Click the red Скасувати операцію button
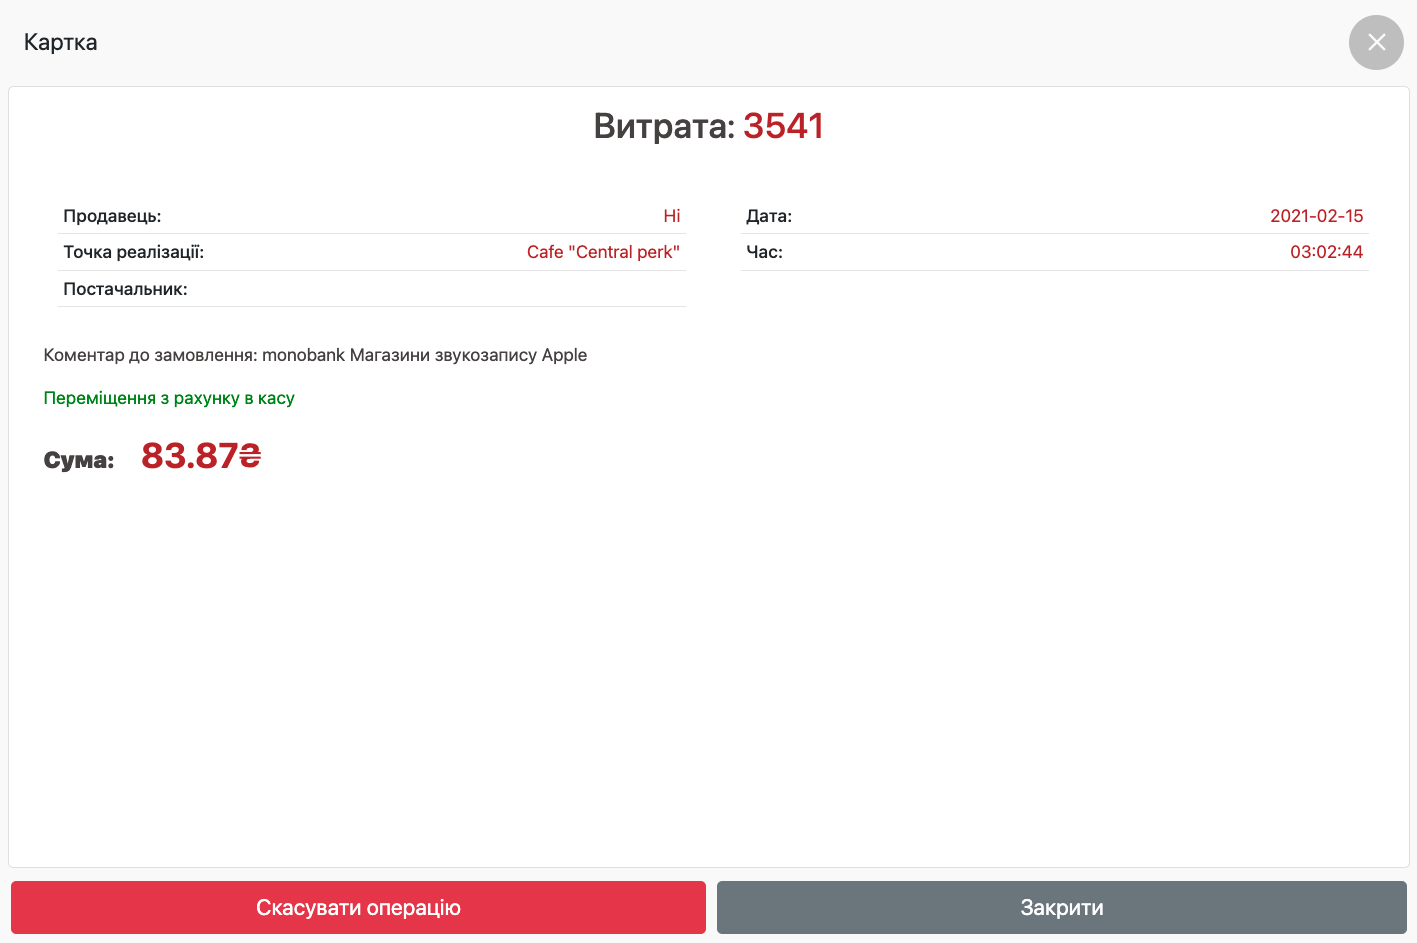Image resolution: width=1417 pixels, height=943 pixels. 358,907
